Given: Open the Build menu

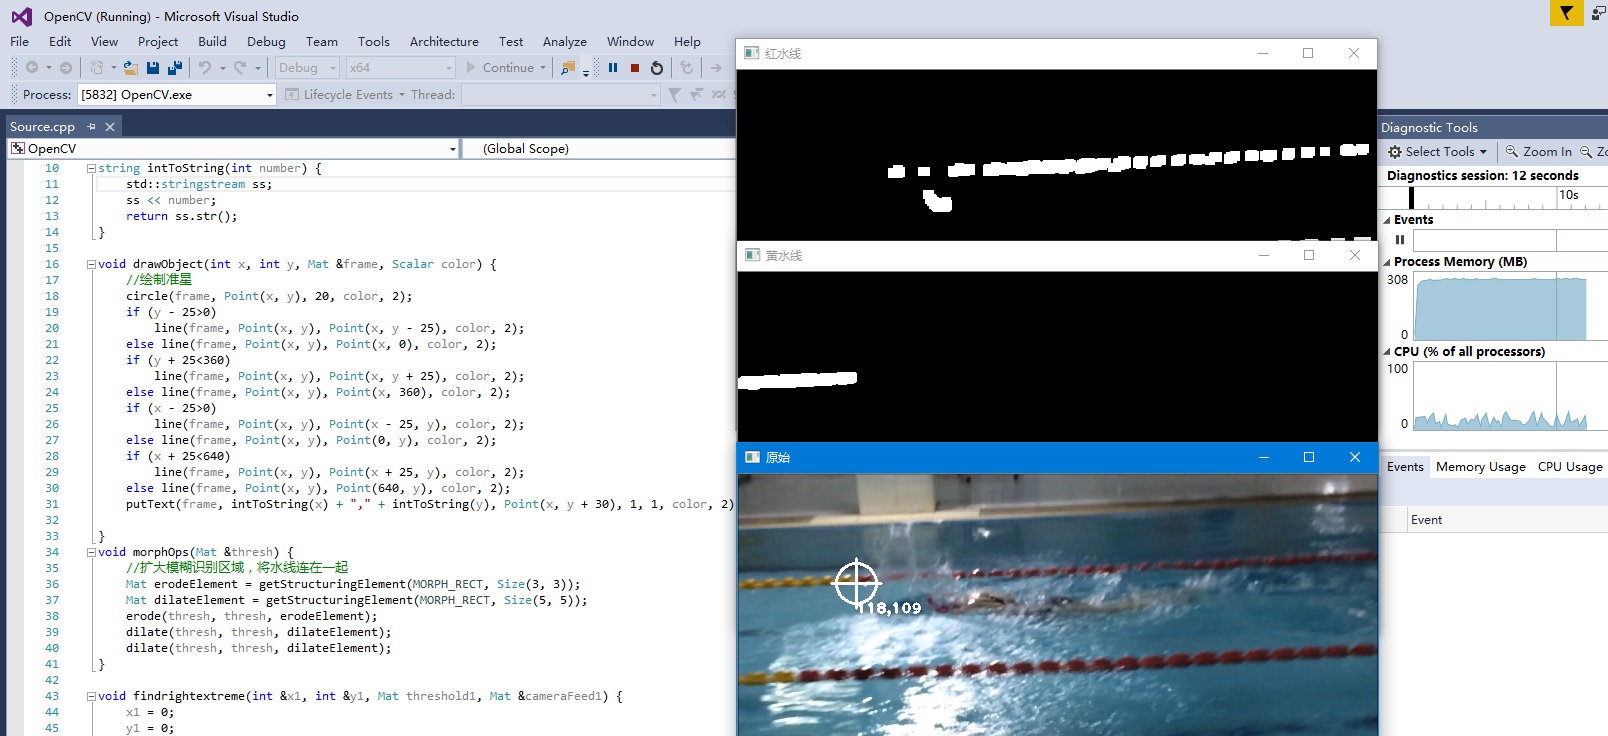Looking at the screenshot, I should [x=212, y=42].
